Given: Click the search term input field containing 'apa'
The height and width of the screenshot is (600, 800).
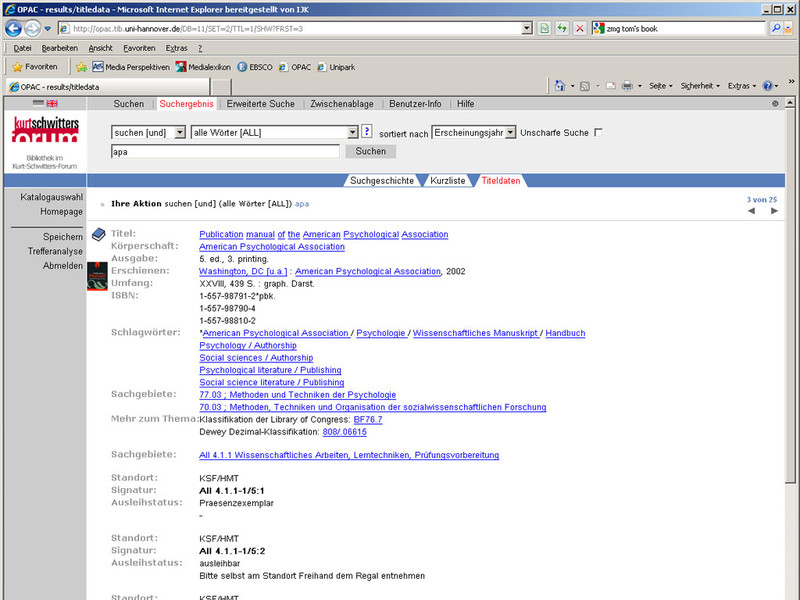Looking at the screenshot, I should 225,152.
